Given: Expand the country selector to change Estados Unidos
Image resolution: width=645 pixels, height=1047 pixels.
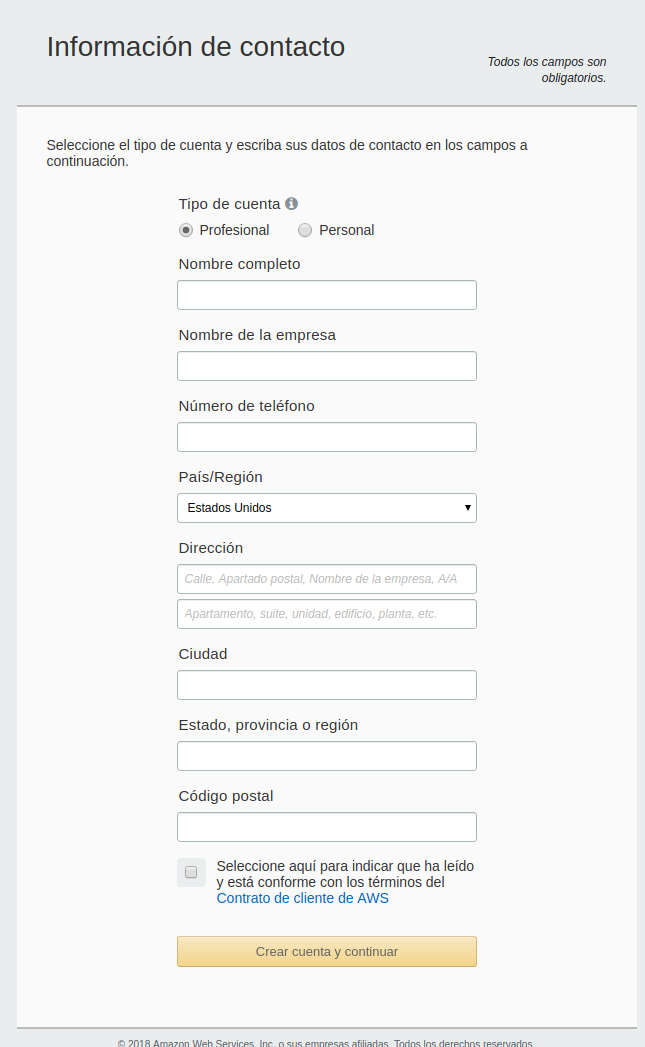Looking at the screenshot, I should point(326,508).
